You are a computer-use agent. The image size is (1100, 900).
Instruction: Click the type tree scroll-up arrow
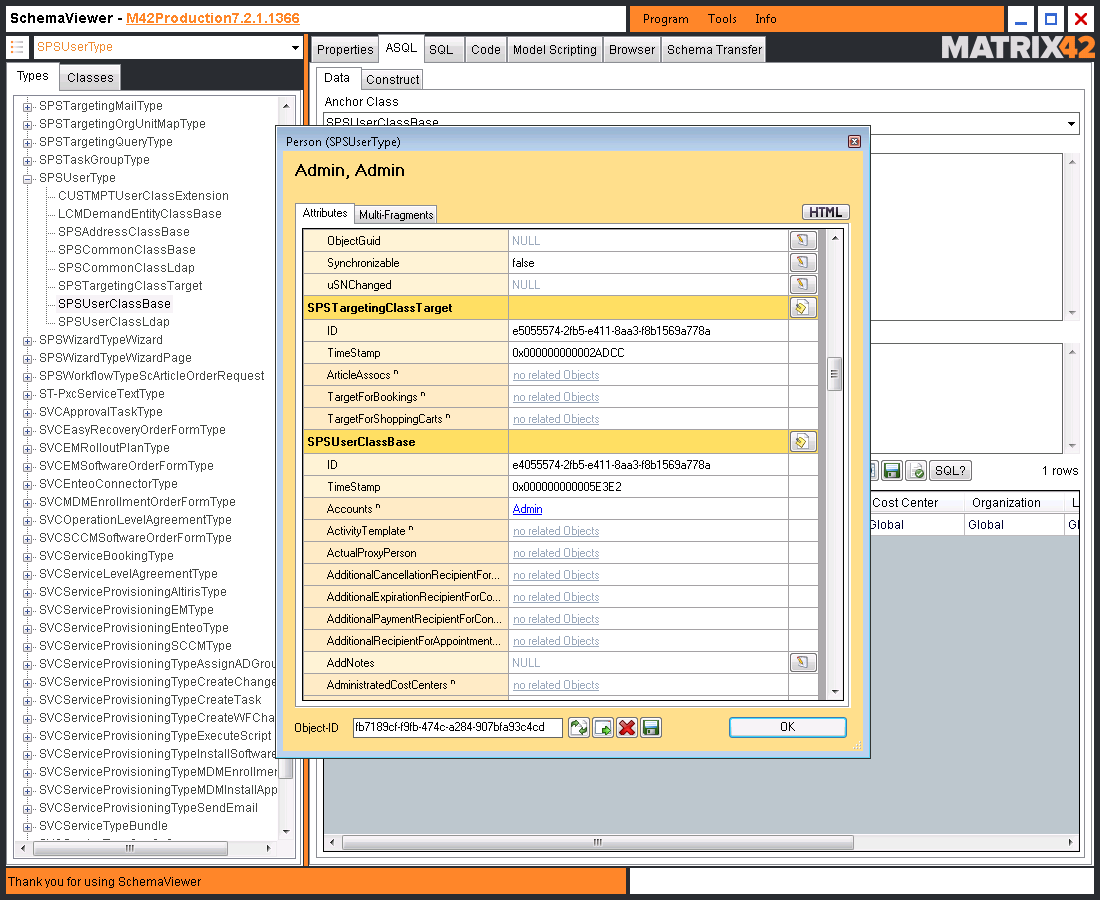286,106
